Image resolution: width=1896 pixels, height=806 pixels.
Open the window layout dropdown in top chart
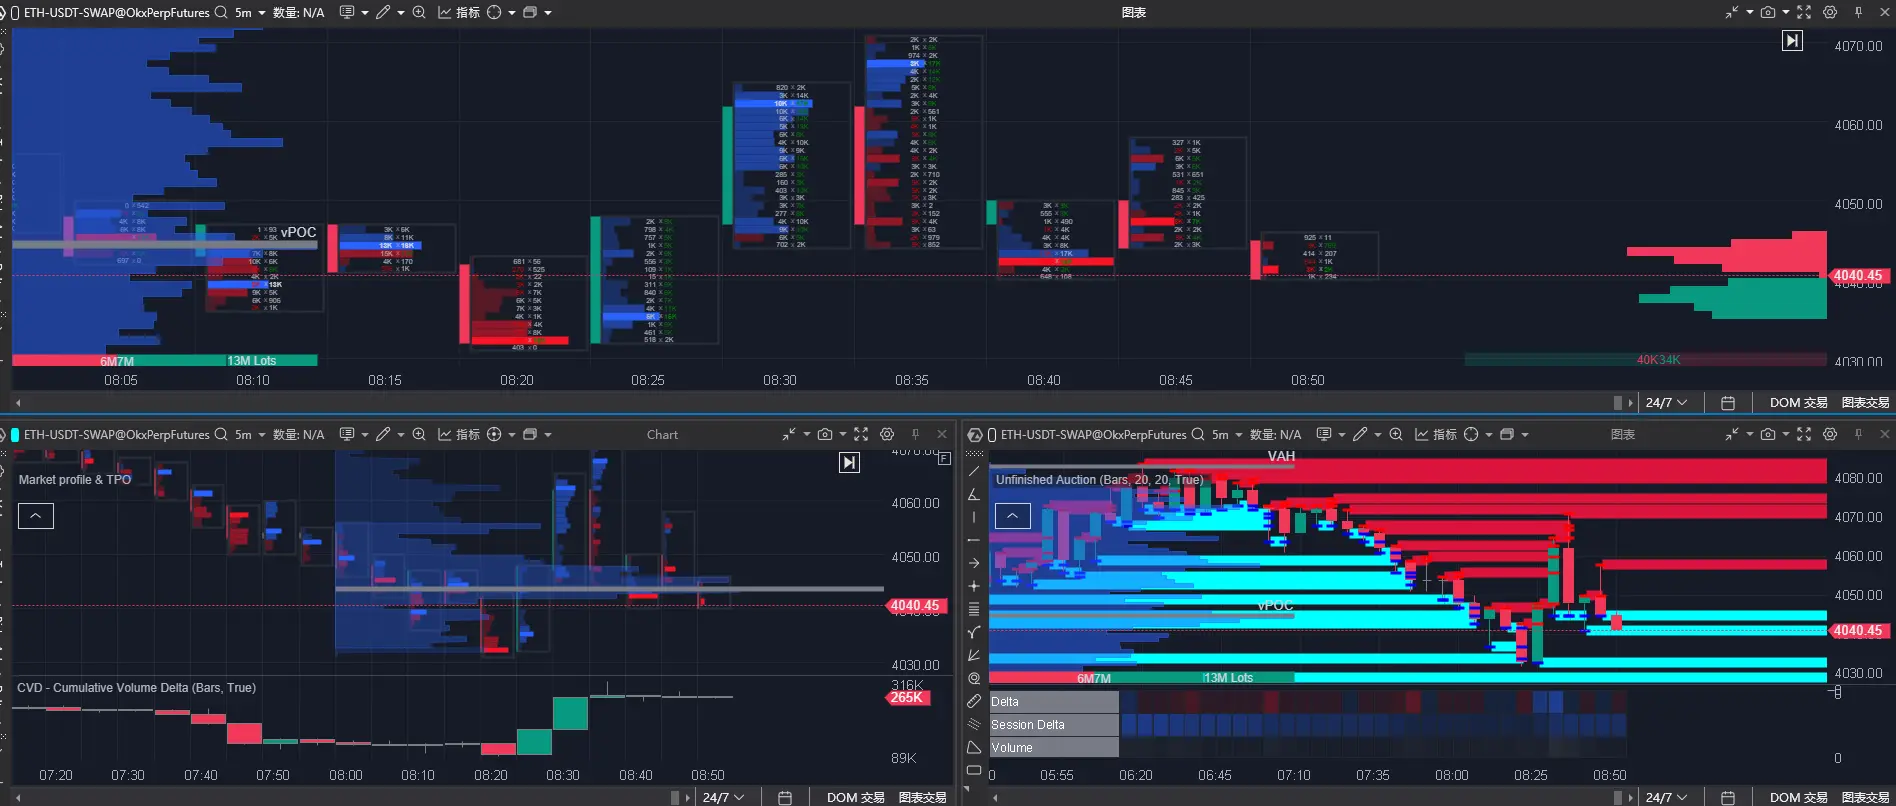click(x=537, y=13)
